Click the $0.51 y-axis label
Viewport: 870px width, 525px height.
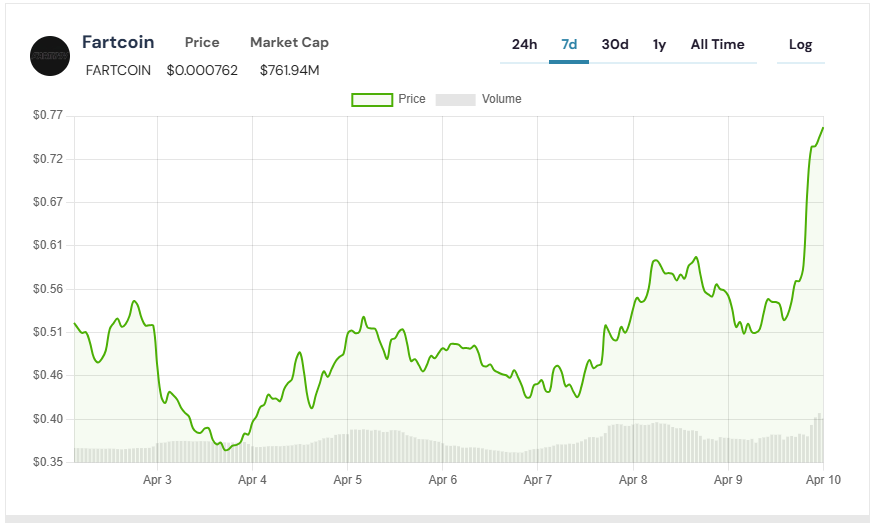coord(48,332)
